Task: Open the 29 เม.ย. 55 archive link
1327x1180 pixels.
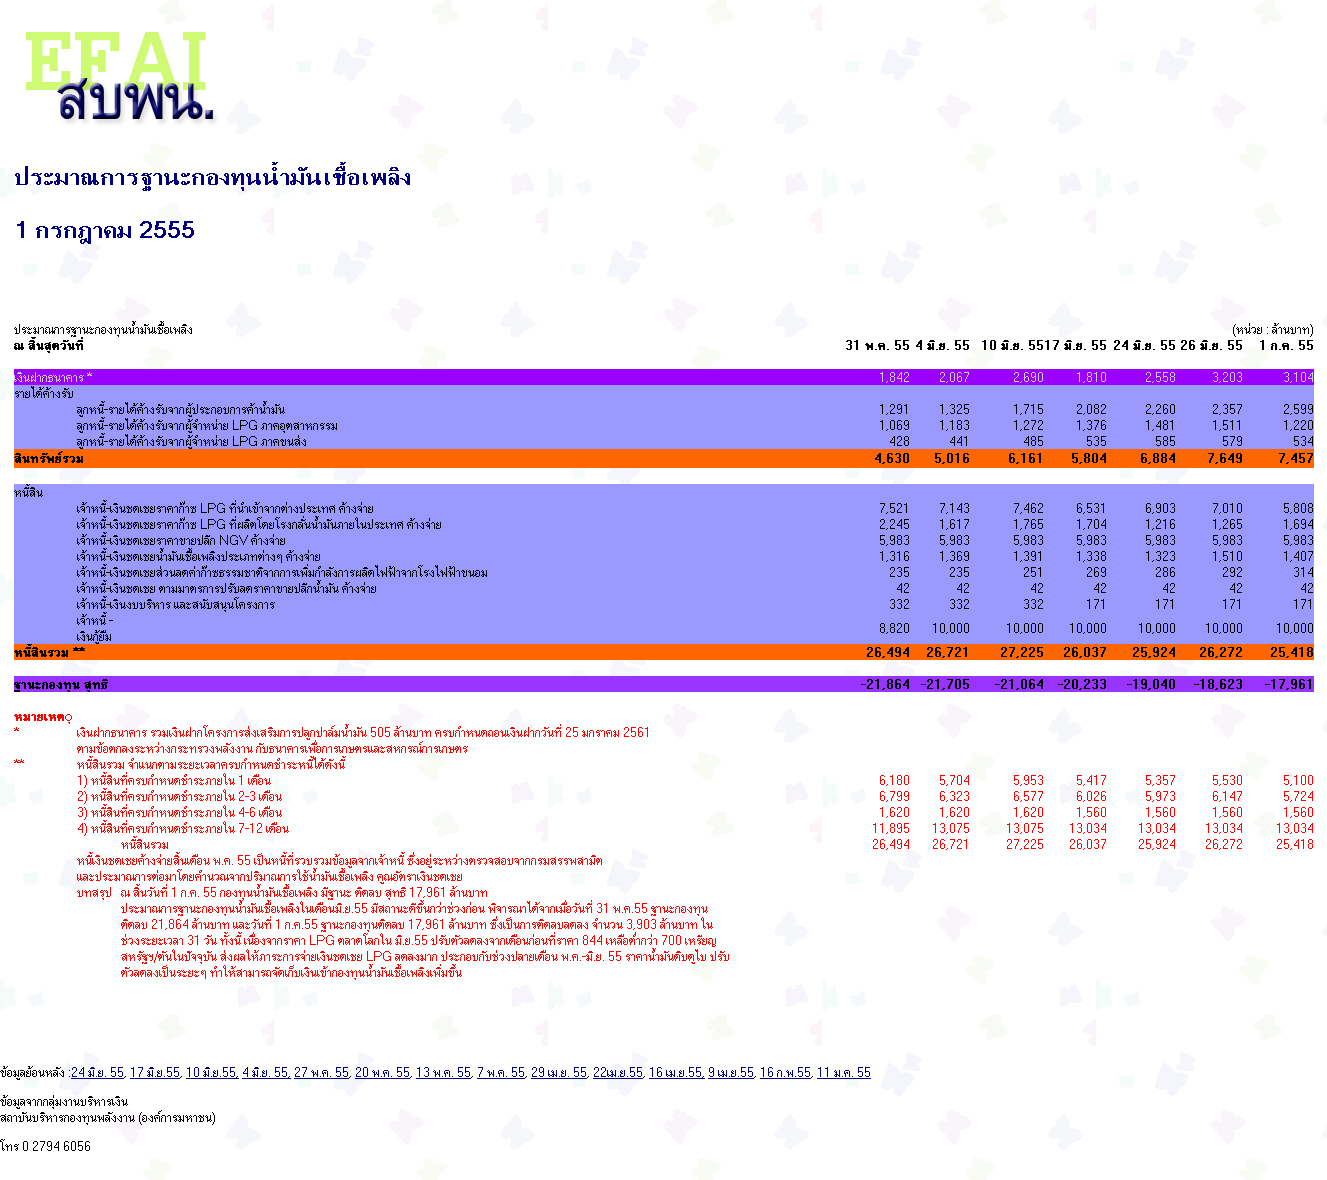Action: (559, 1073)
